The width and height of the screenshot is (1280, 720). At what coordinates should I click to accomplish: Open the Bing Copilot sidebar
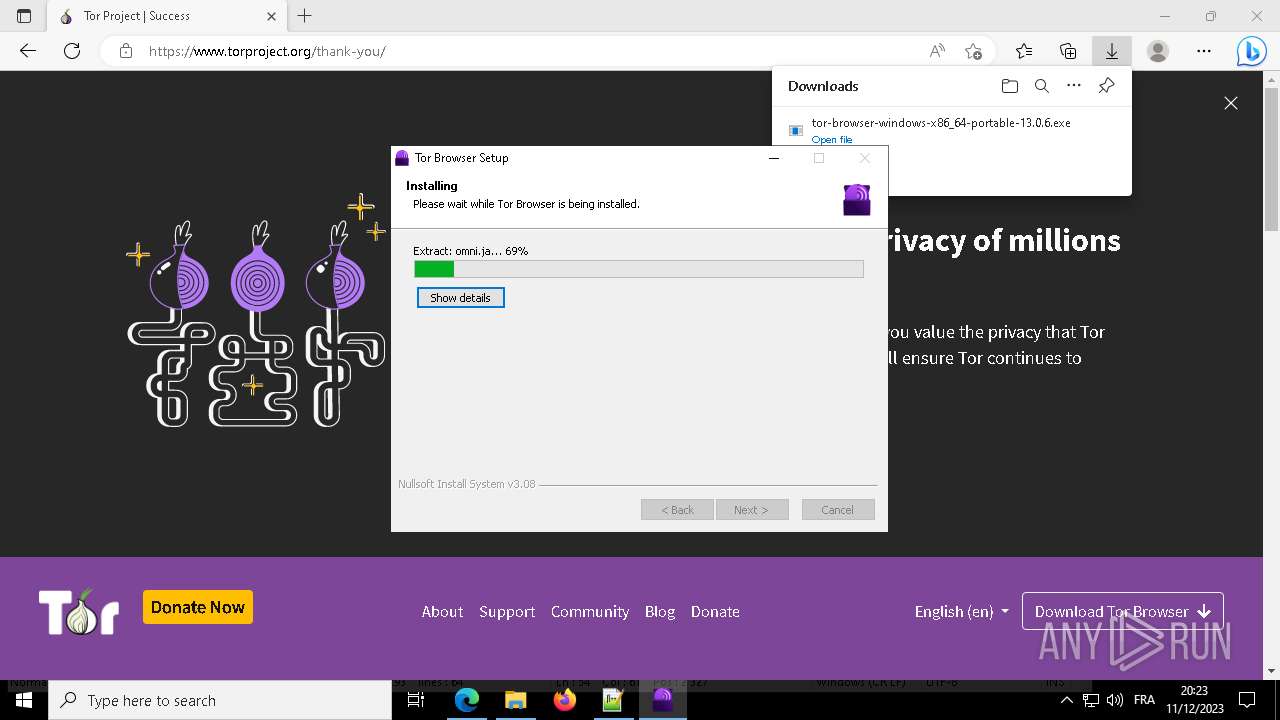pyautogui.click(x=1251, y=51)
